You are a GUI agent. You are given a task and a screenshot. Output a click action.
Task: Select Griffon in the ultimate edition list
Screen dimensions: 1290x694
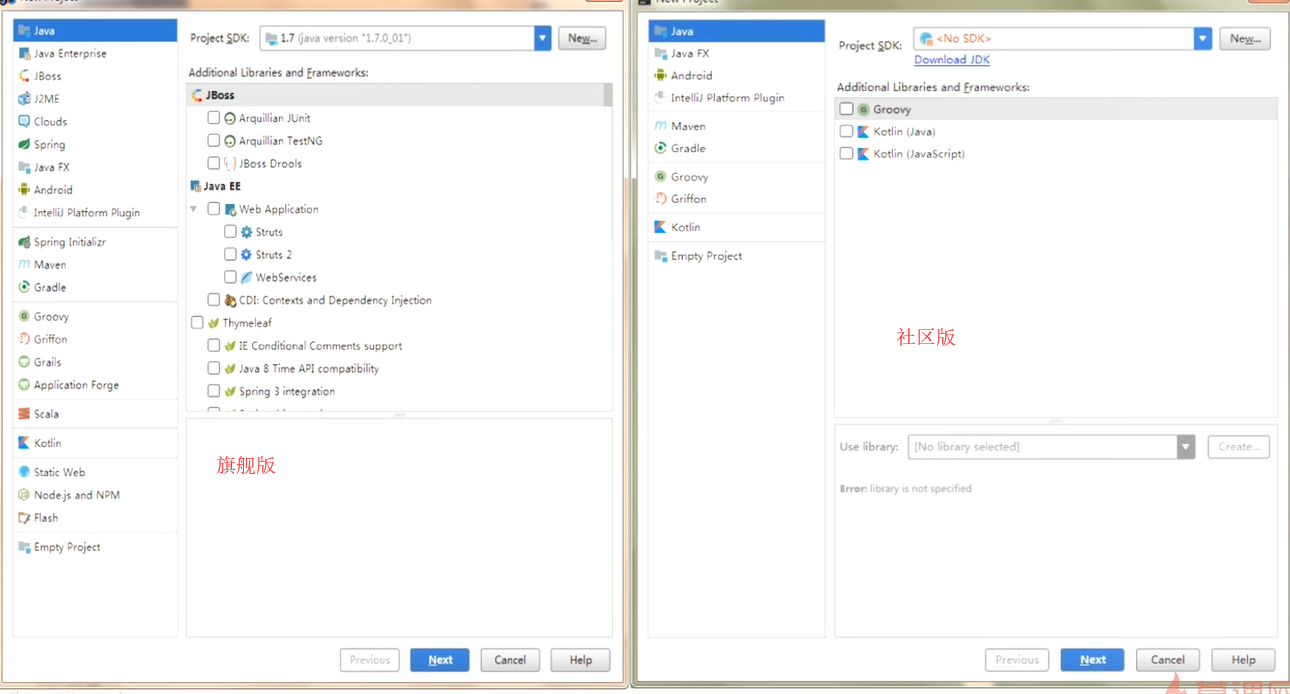50,340
